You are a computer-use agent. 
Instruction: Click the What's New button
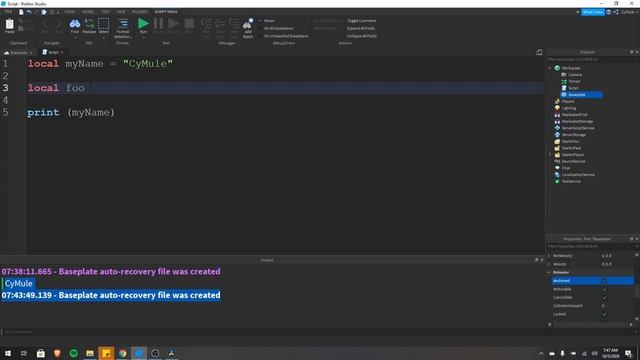pos(593,12)
